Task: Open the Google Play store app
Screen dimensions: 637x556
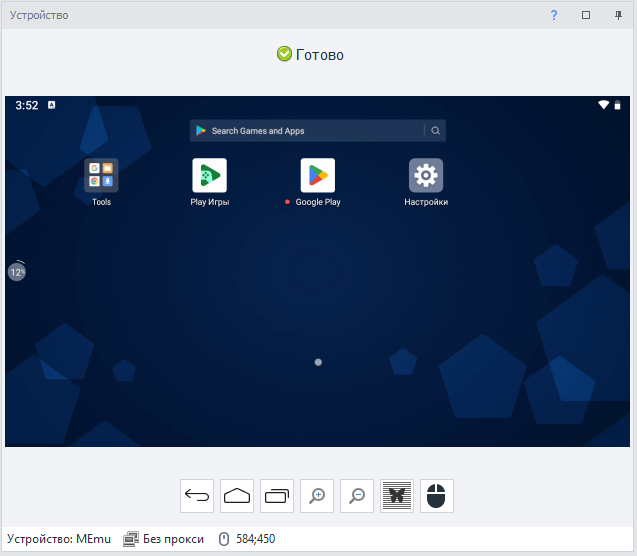Action: [x=318, y=176]
